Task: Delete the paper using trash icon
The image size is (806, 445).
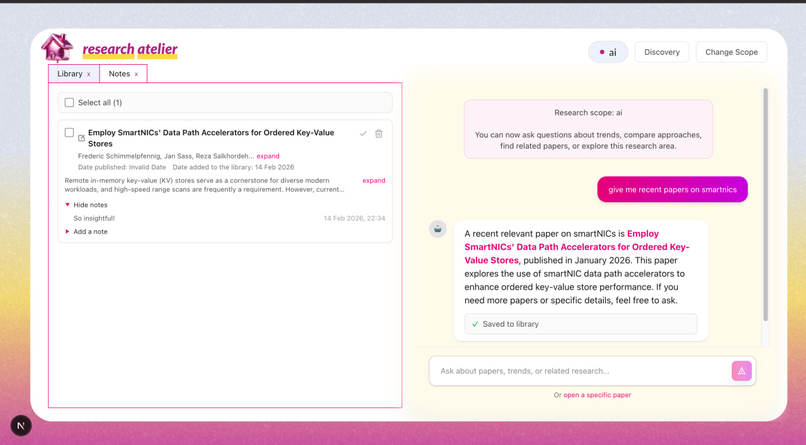Action: (379, 134)
